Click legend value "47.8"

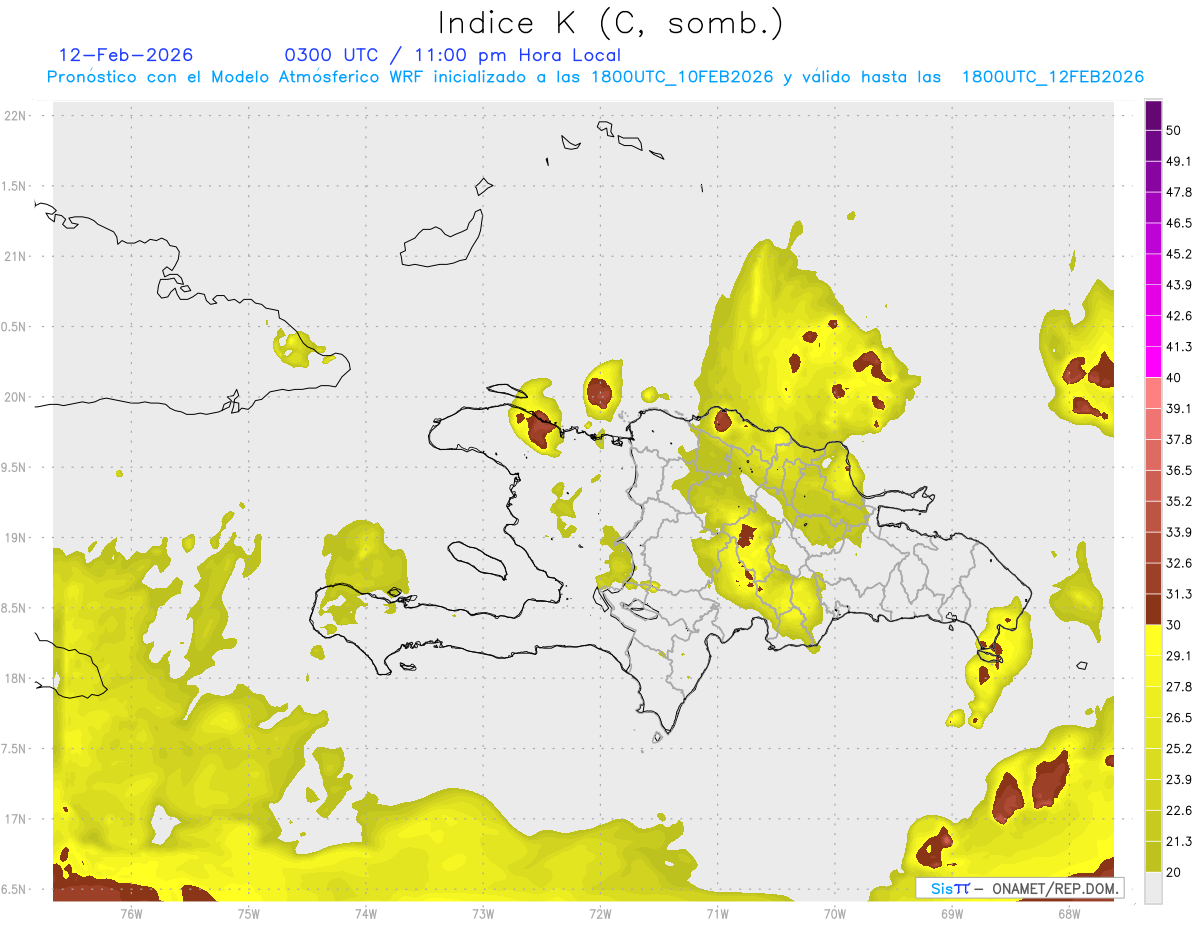(x=1179, y=192)
